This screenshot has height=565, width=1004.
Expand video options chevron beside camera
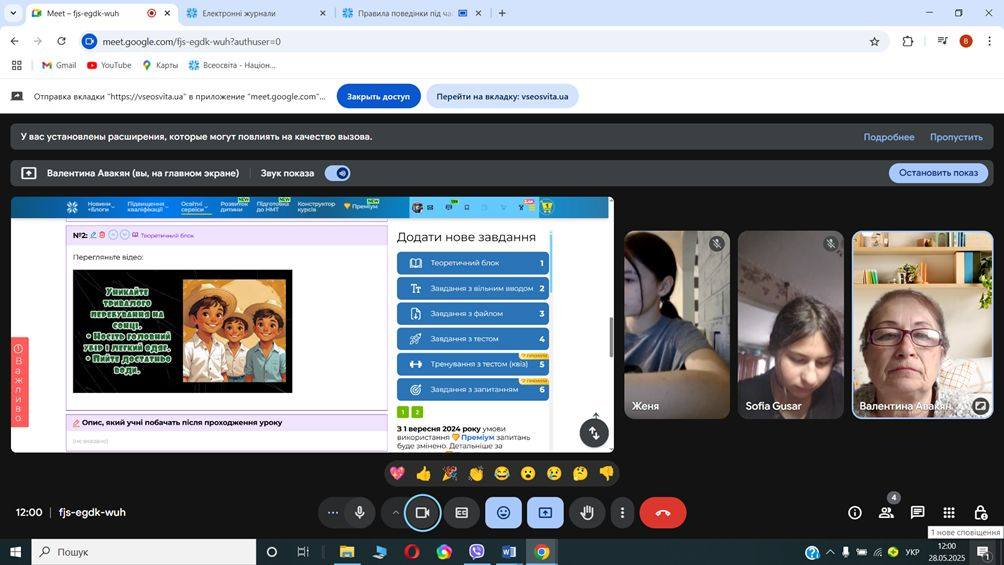point(395,512)
